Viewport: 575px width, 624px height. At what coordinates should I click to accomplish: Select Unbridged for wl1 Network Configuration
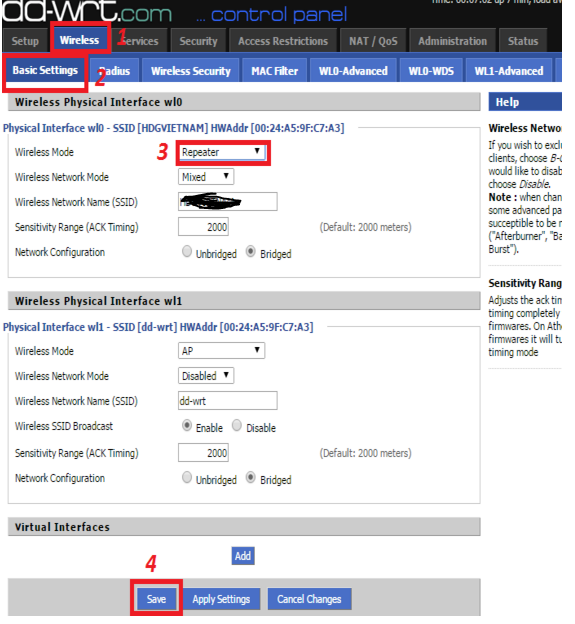click(x=187, y=478)
